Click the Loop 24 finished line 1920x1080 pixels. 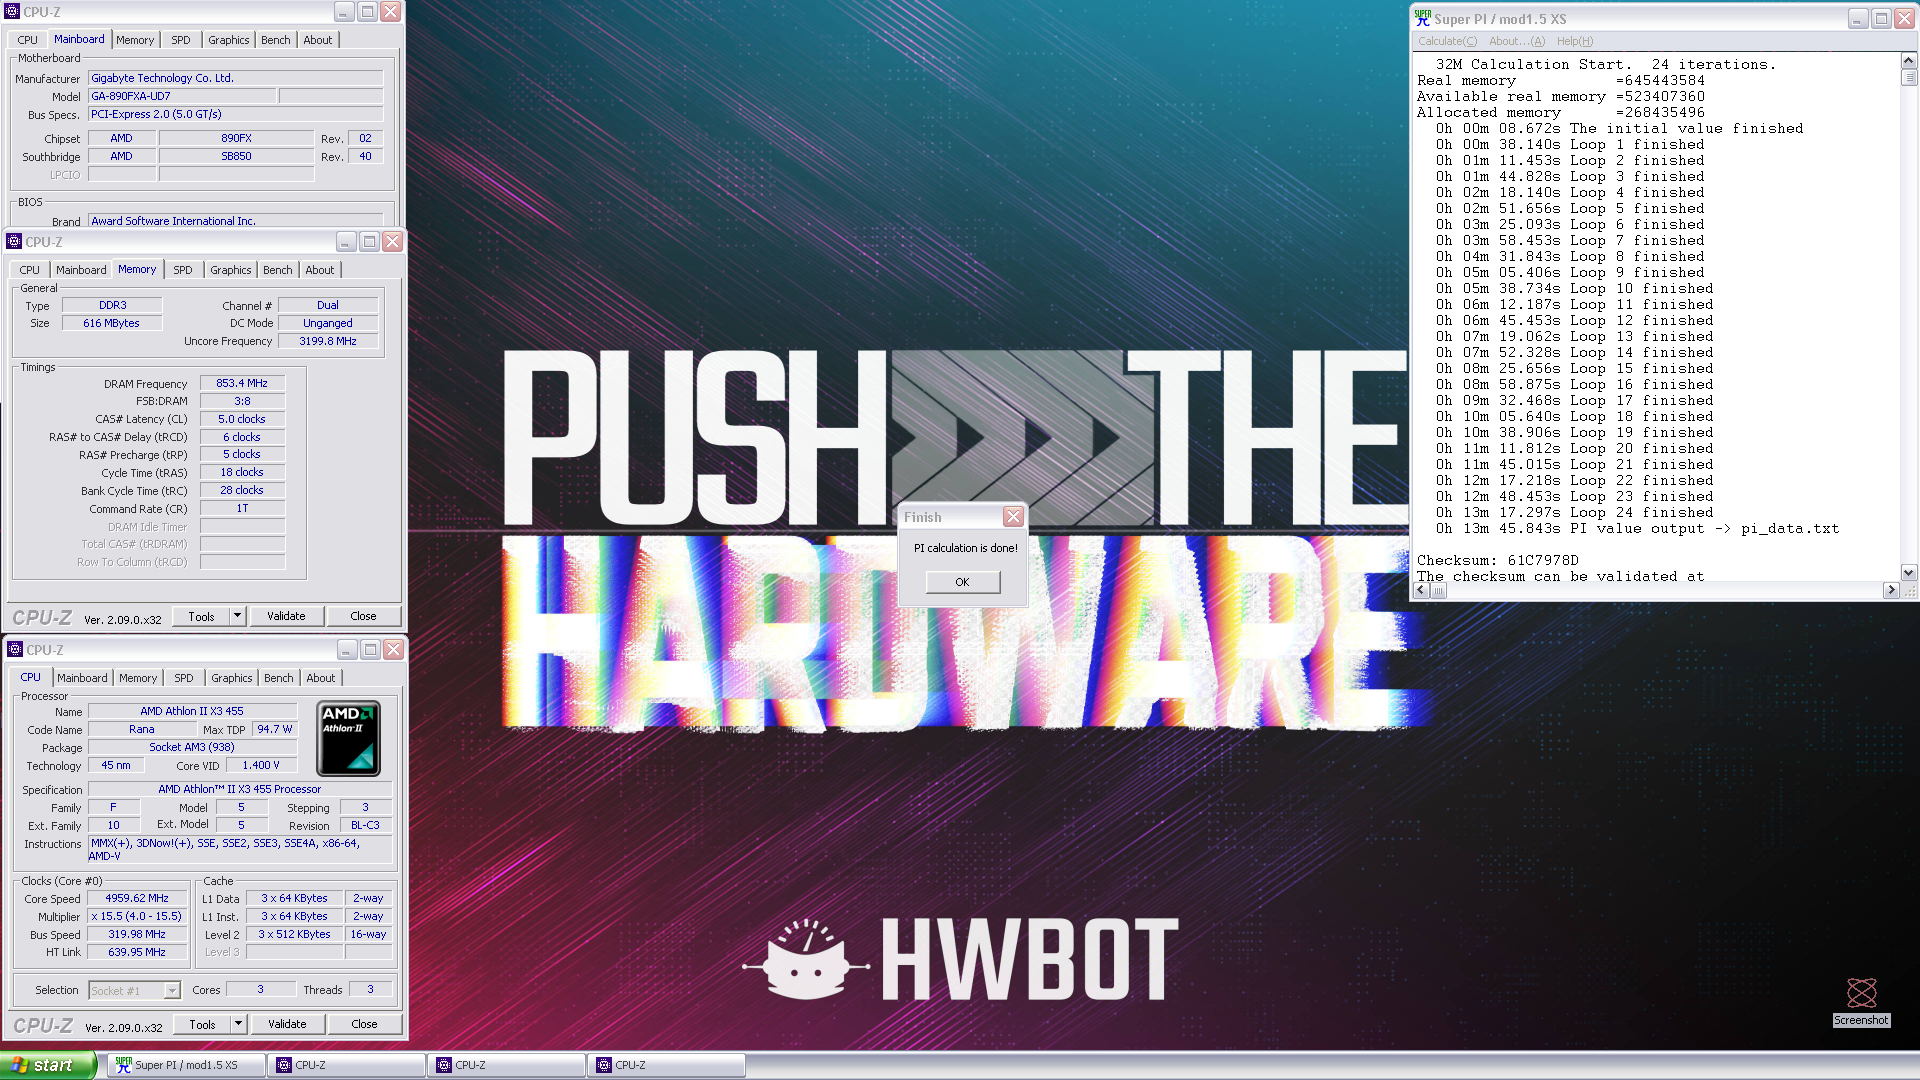[1574, 513]
